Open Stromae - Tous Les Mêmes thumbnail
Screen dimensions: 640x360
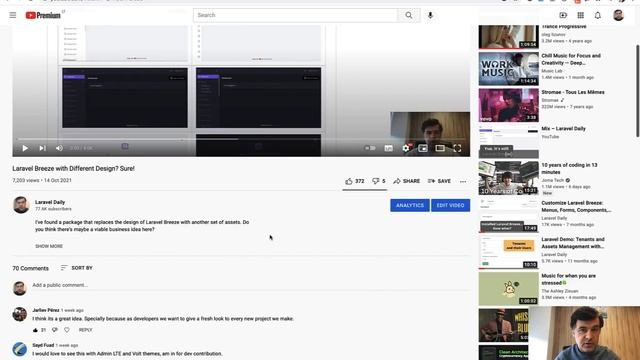click(509, 105)
